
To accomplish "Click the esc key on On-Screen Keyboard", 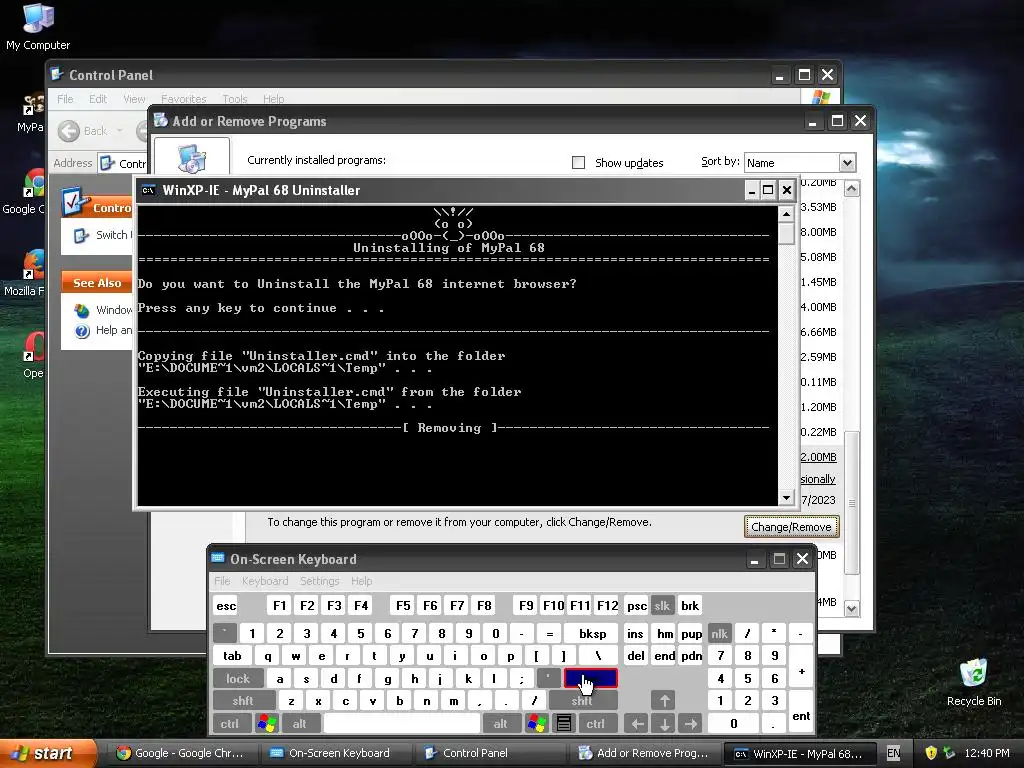I will click(226, 605).
